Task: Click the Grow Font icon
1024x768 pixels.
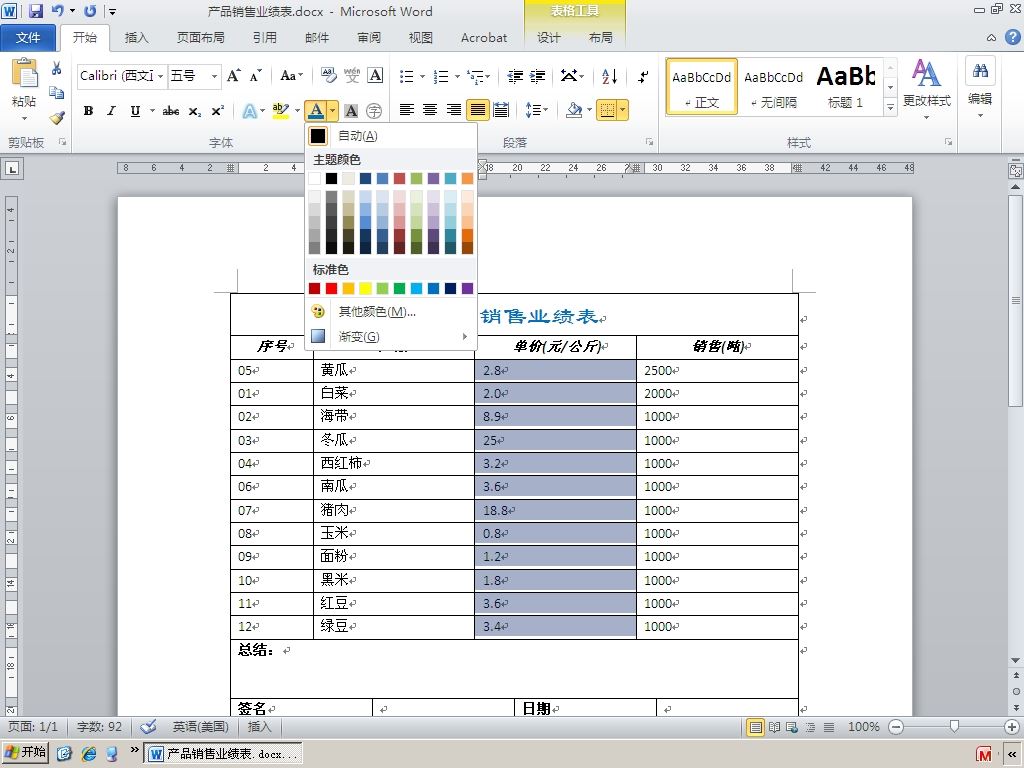Action: (233, 76)
